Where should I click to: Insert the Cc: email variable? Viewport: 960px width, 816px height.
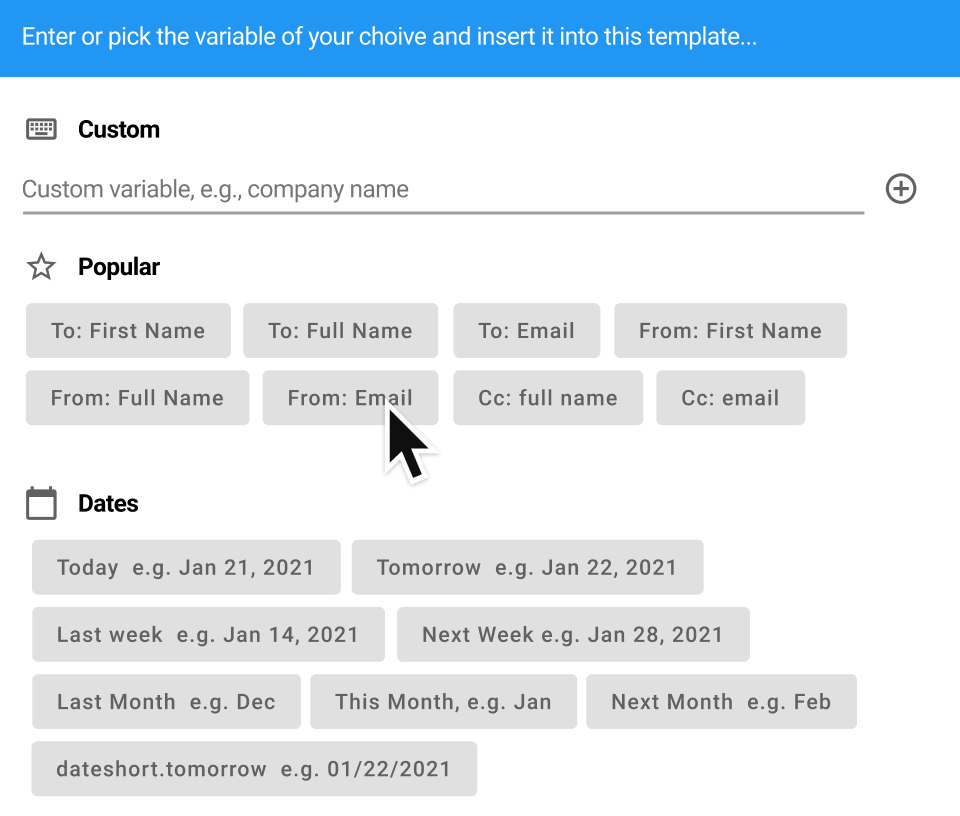click(x=730, y=397)
